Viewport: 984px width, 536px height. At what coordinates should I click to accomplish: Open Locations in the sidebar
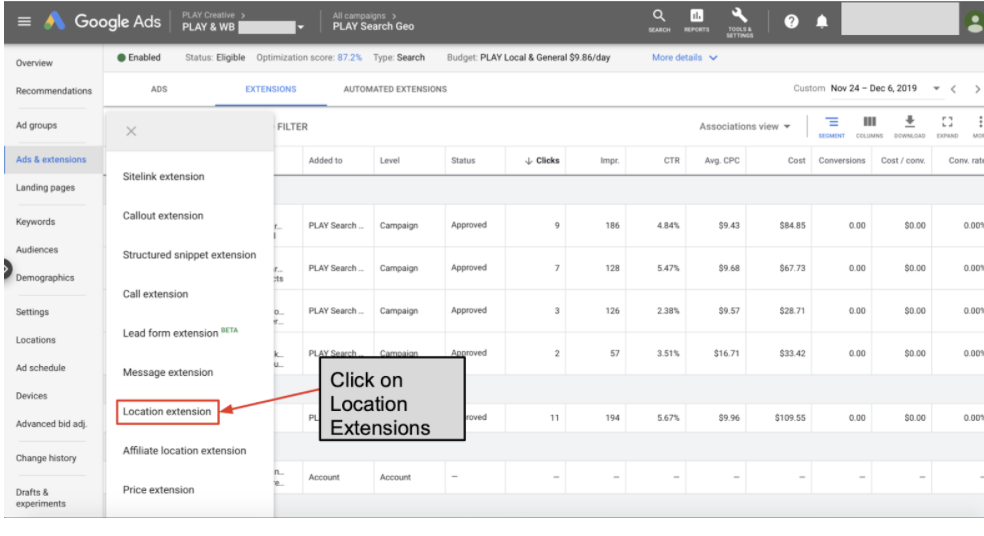coord(35,340)
